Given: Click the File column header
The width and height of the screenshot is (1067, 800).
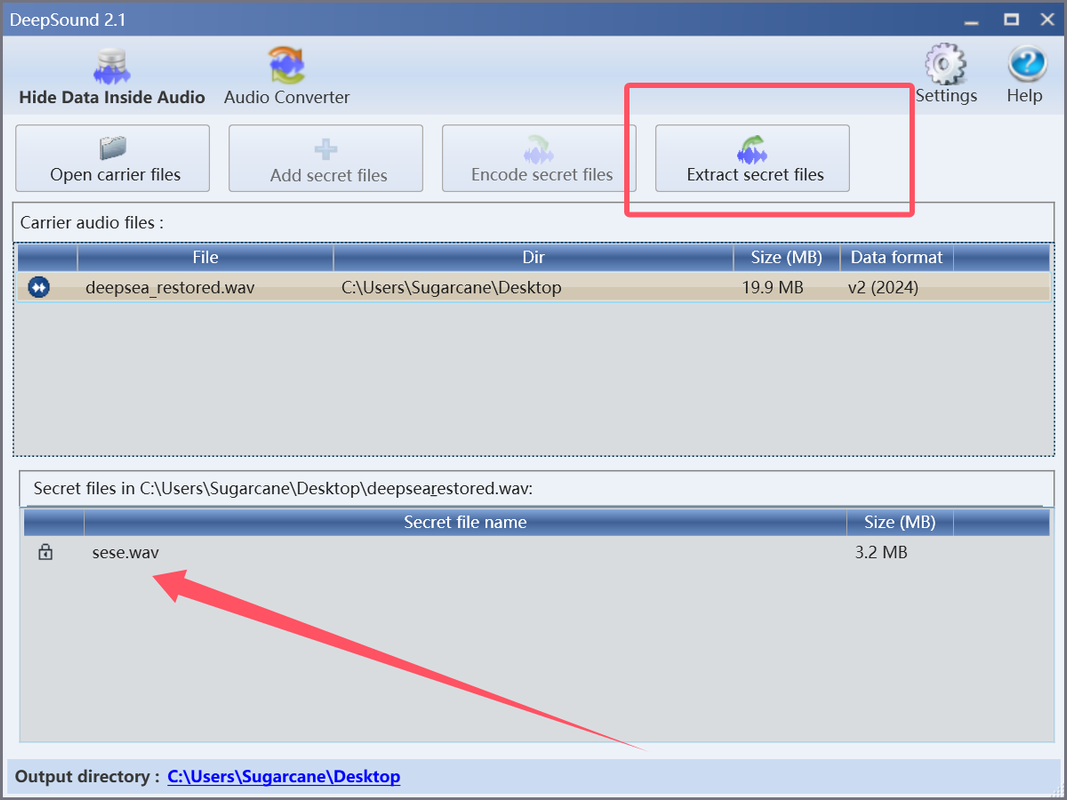Looking at the screenshot, I should click(x=206, y=258).
